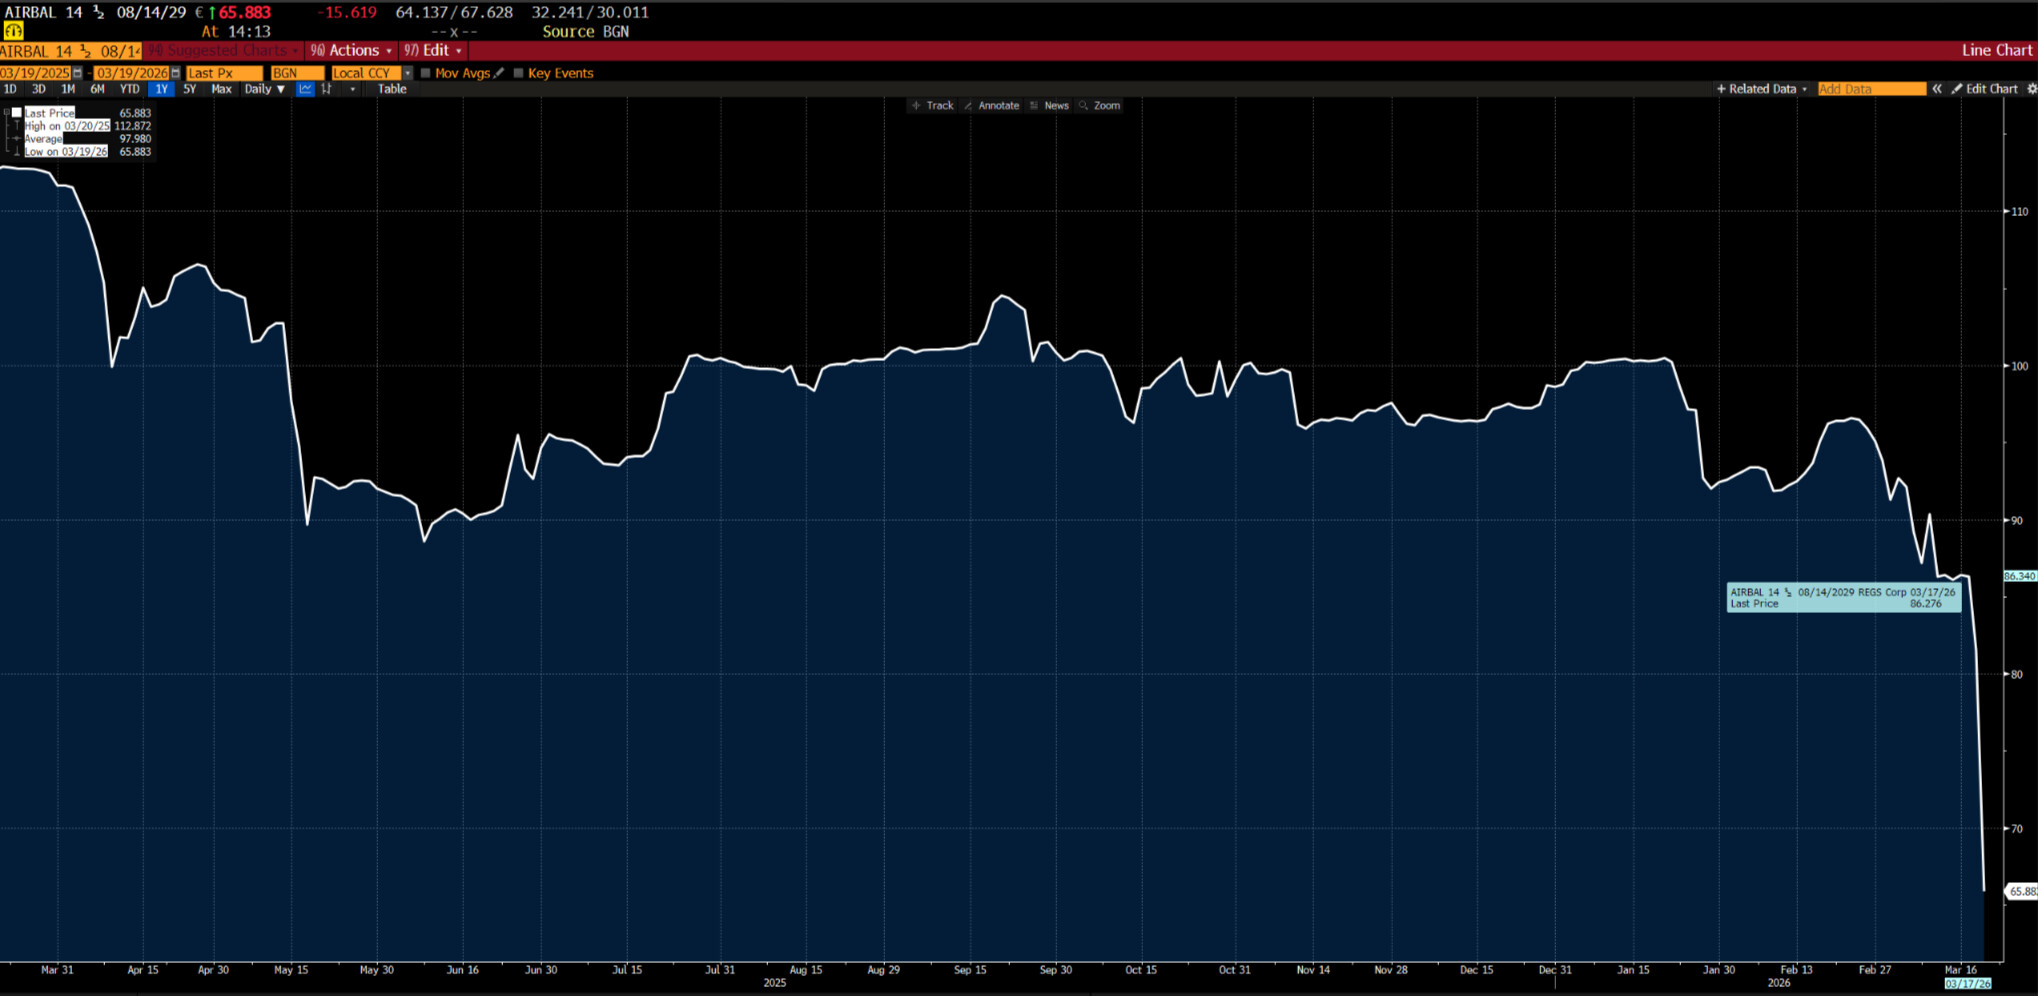Enable the Key Events checkbox
Viewport: 2038px width, 996px height.
518,73
